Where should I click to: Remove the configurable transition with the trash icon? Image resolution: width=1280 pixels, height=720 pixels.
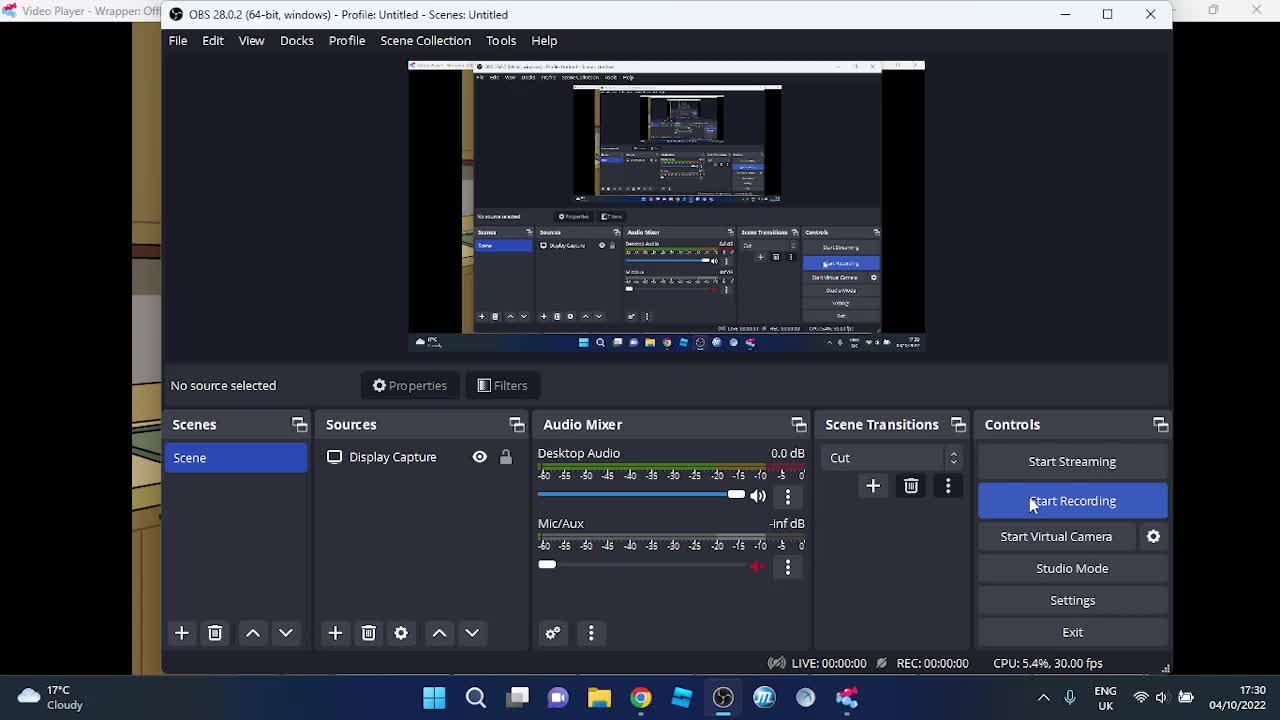point(911,486)
